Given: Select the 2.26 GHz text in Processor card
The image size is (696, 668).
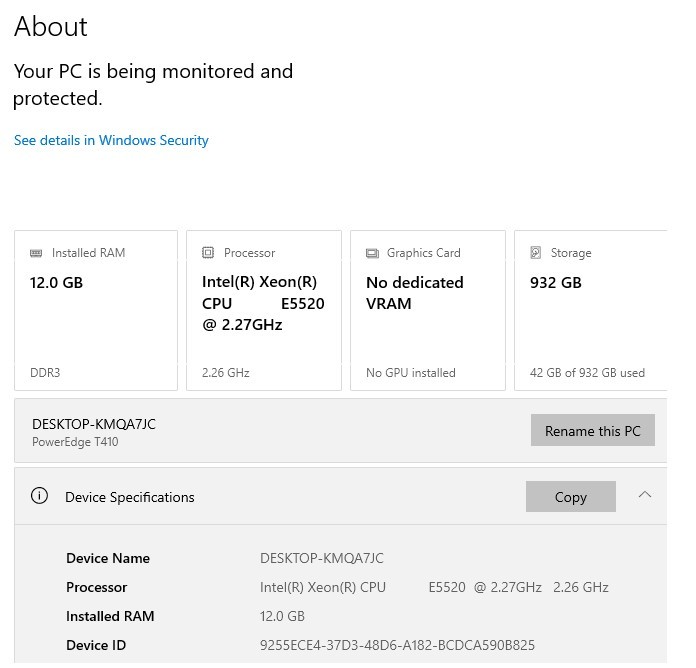Looking at the screenshot, I should click(225, 373).
